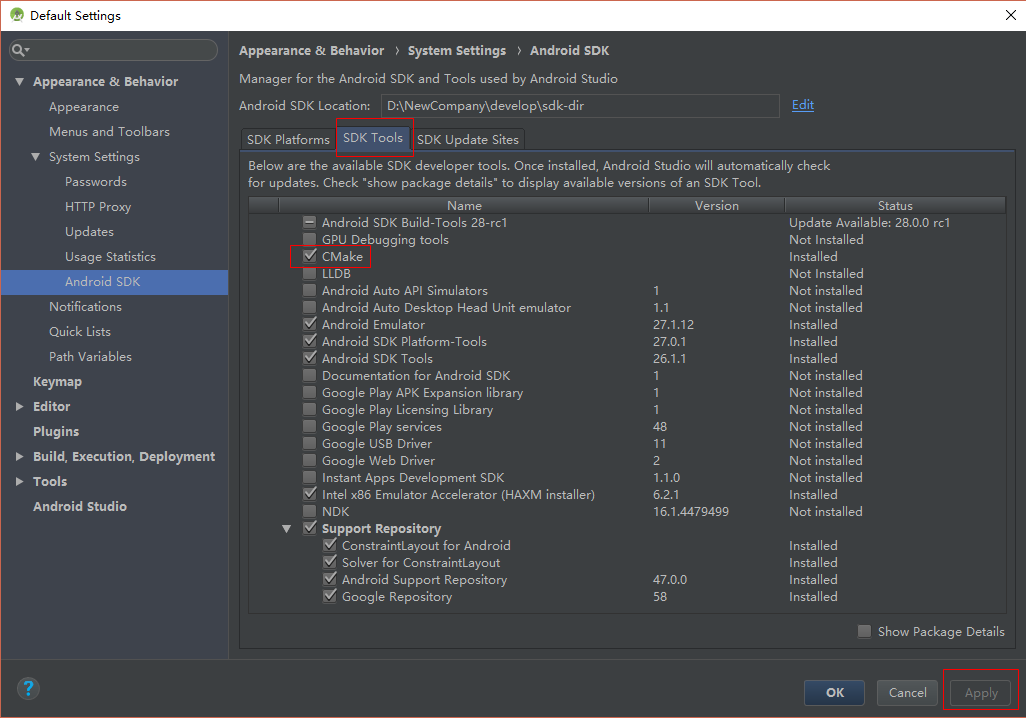Switch to SDK Platforms tab
1026x718 pixels.
click(289, 139)
